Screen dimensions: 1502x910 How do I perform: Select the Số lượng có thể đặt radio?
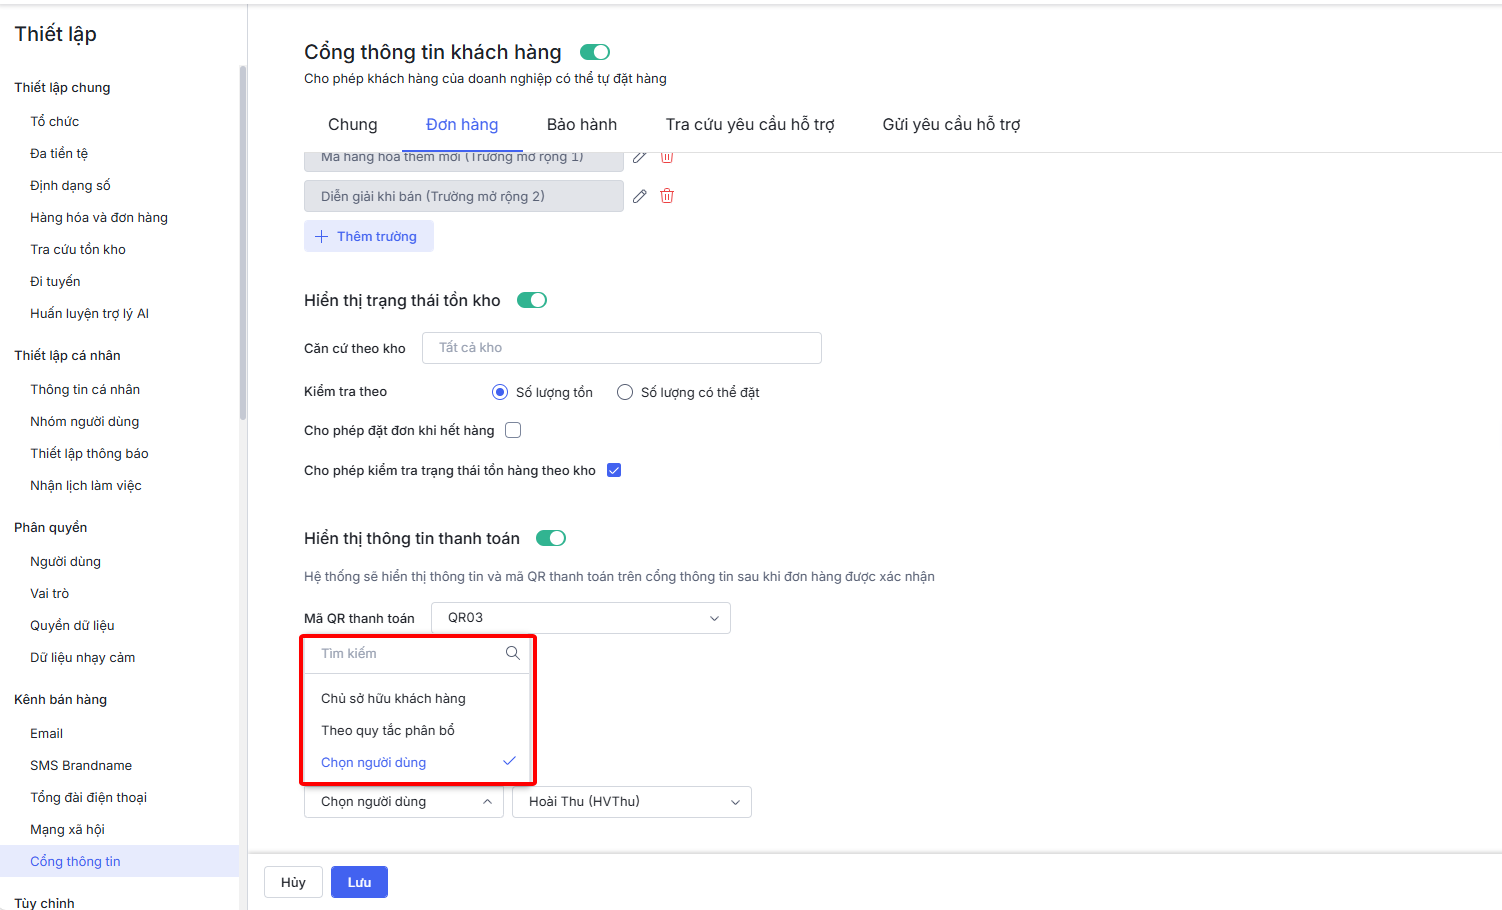(x=625, y=392)
